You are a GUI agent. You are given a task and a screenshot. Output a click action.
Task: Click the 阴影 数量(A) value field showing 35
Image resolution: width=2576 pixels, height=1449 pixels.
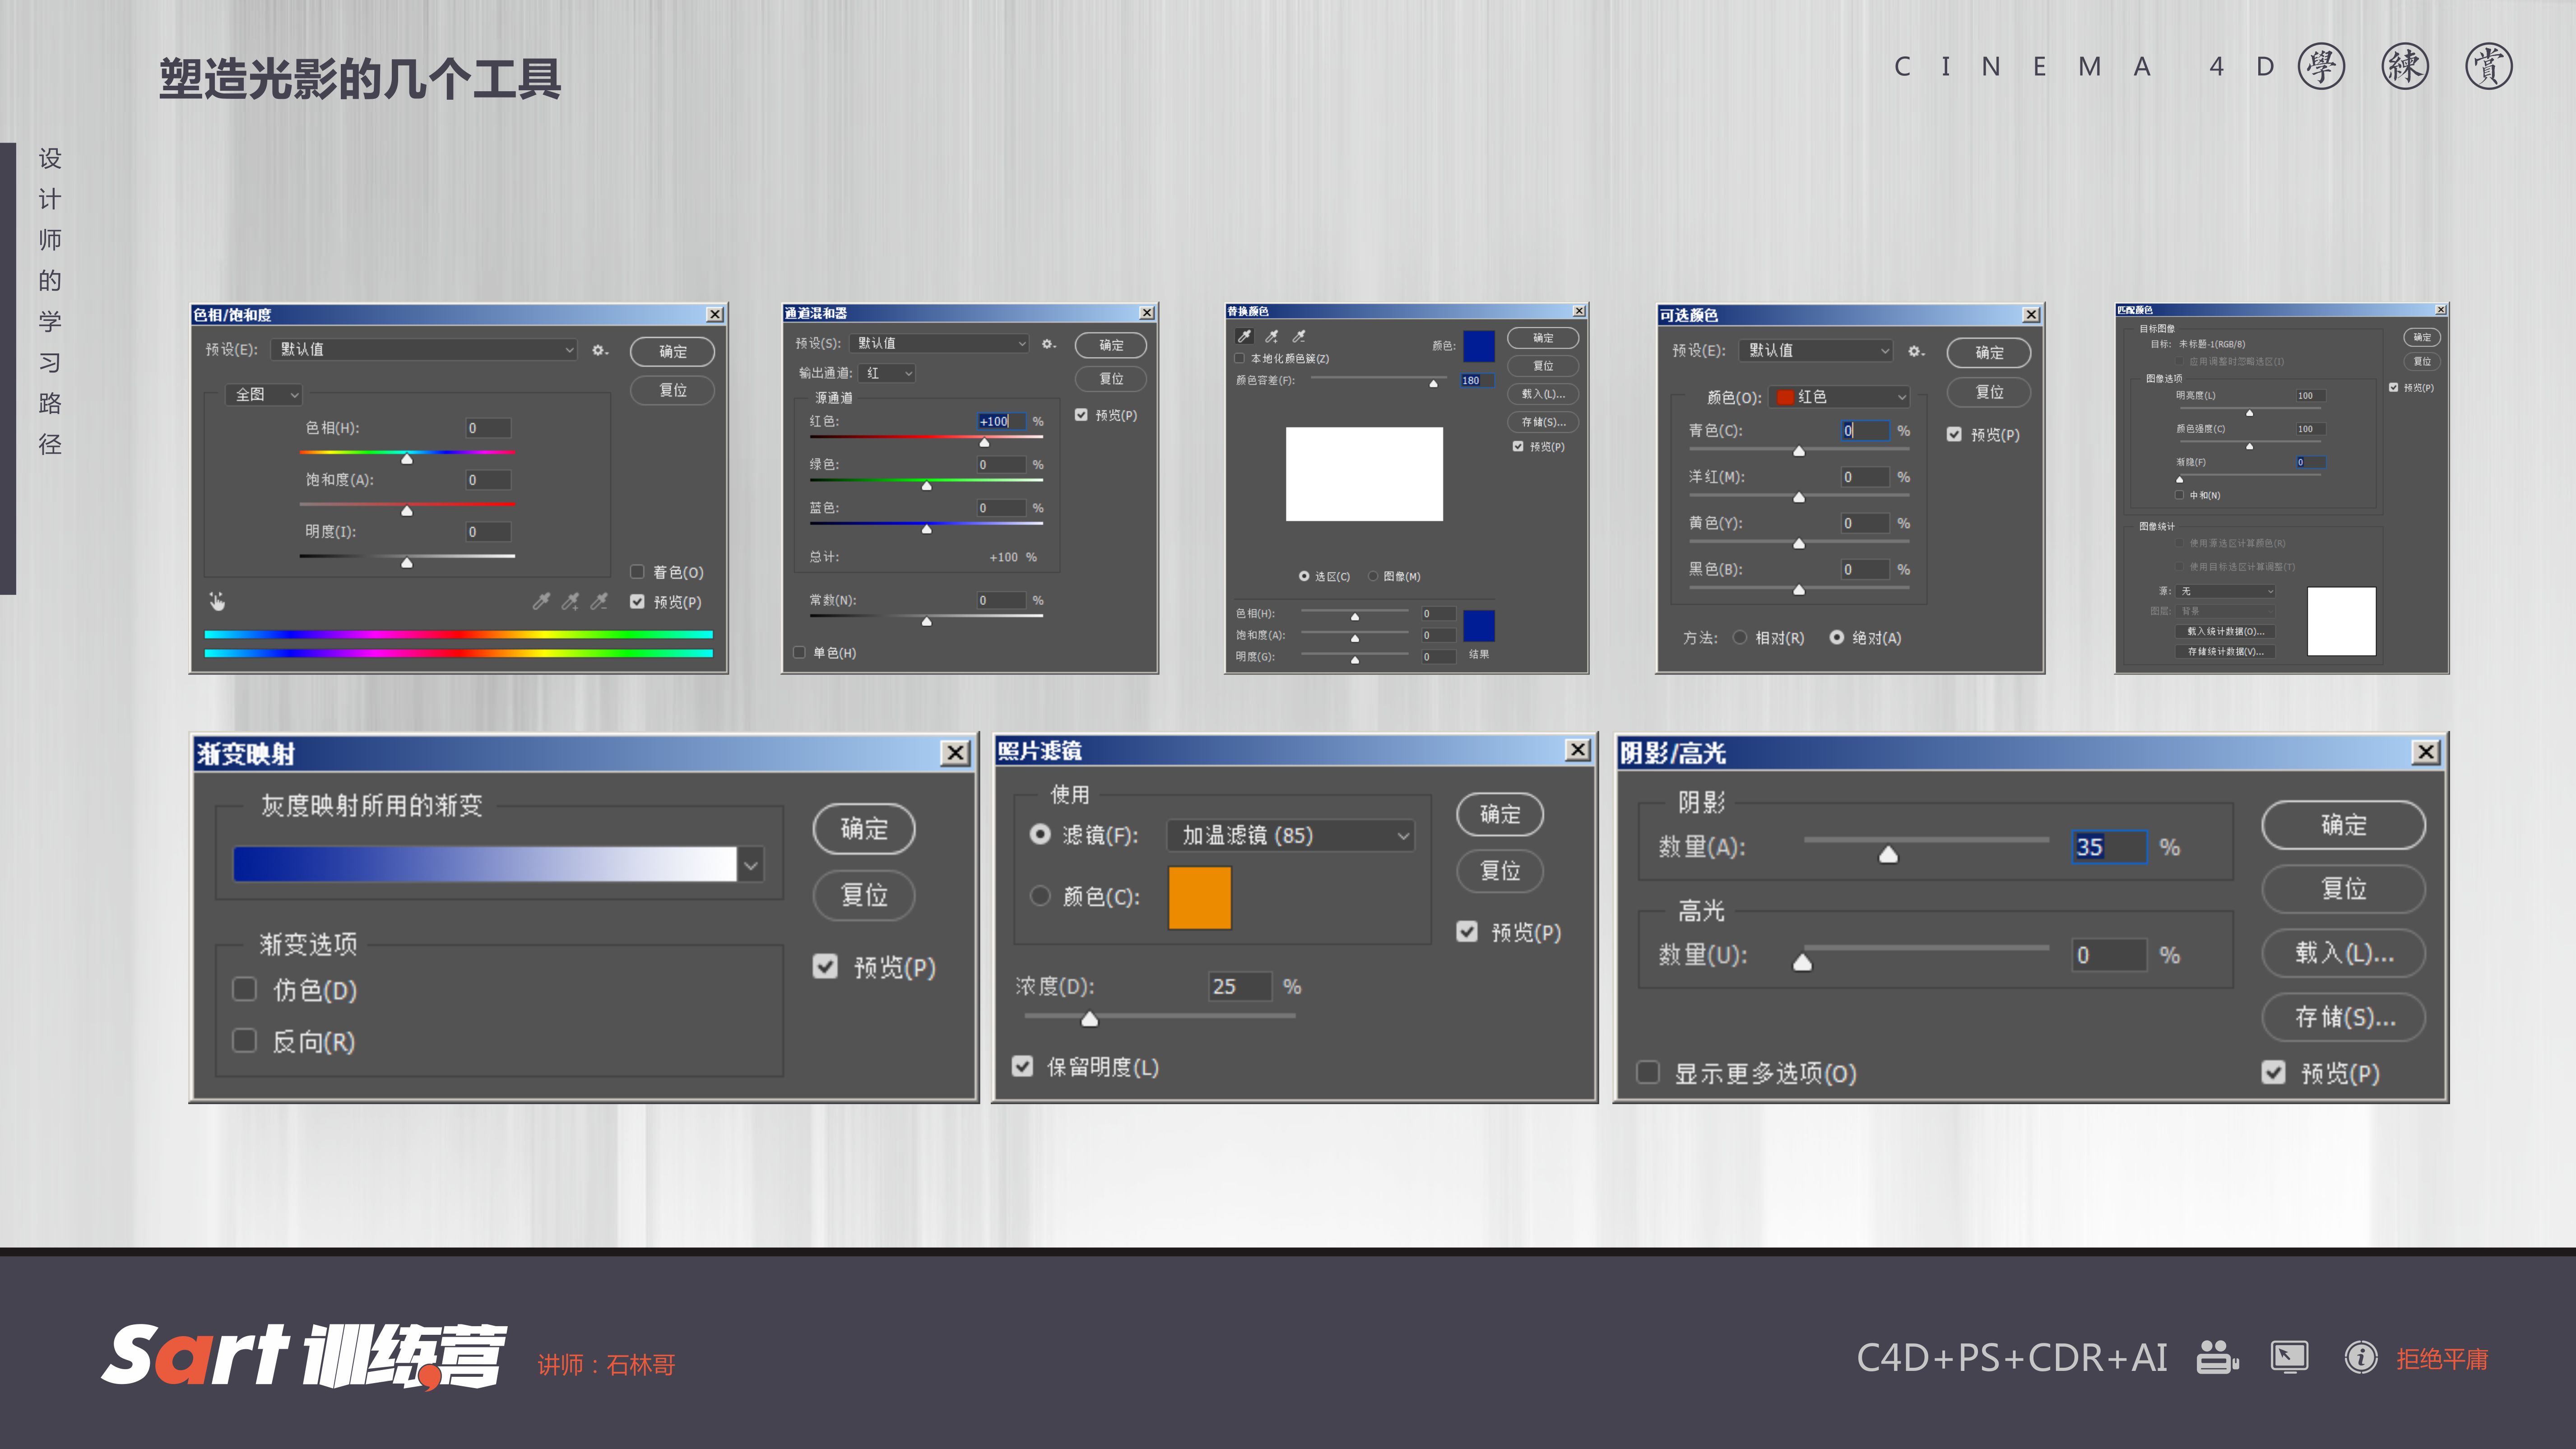pyautogui.click(x=2108, y=847)
